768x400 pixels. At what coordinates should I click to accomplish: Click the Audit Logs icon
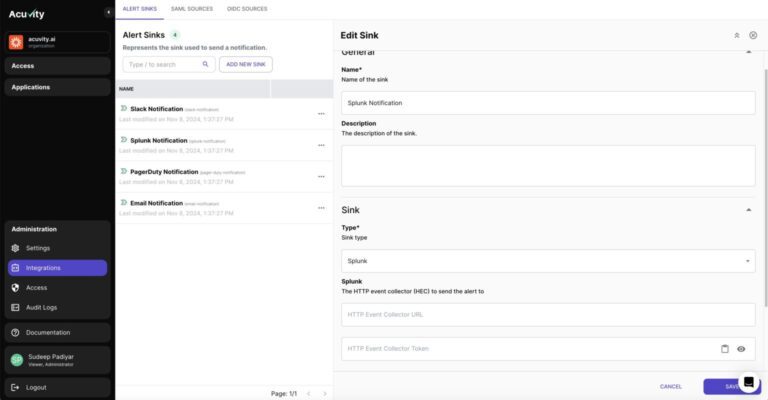[15, 307]
